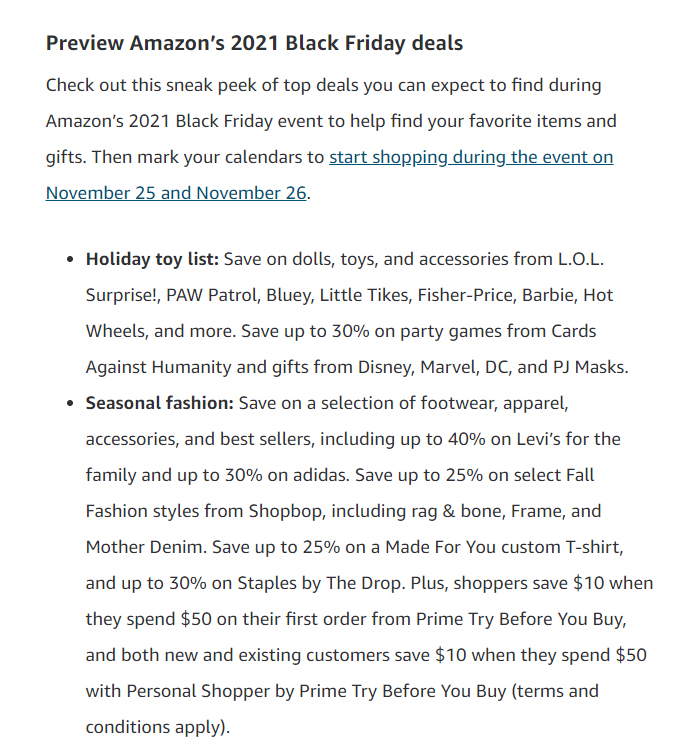Click the bold "Seasonal fashion:" label
Image resolution: width=689 pixels, height=752 pixels.
[160, 403]
